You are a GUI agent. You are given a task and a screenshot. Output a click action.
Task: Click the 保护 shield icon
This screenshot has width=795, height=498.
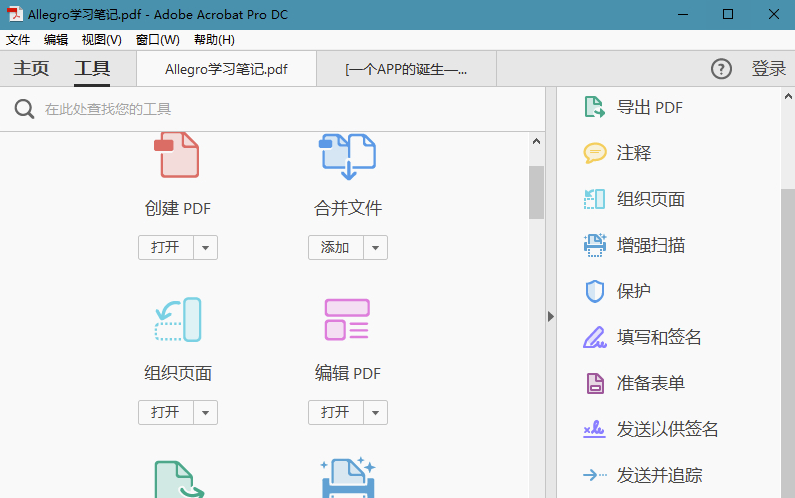click(595, 291)
